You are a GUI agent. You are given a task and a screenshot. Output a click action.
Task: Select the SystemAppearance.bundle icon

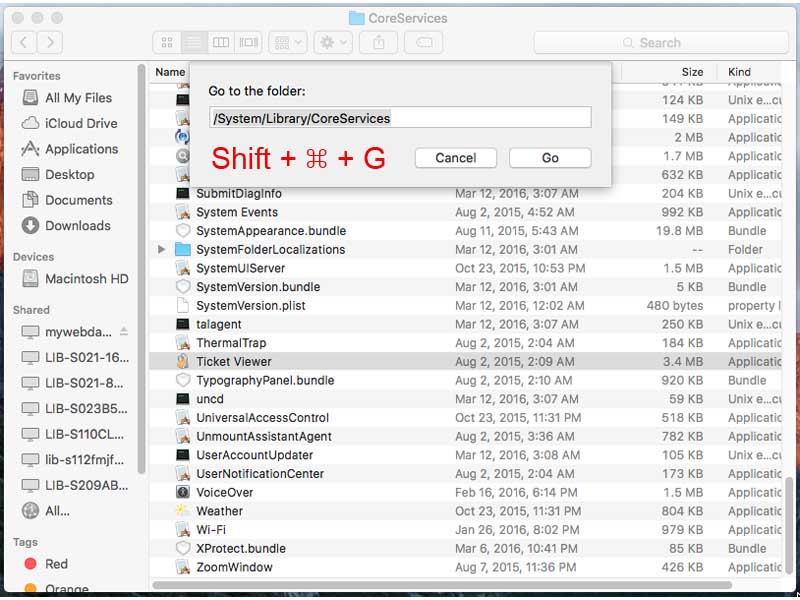[x=183, y=231]
